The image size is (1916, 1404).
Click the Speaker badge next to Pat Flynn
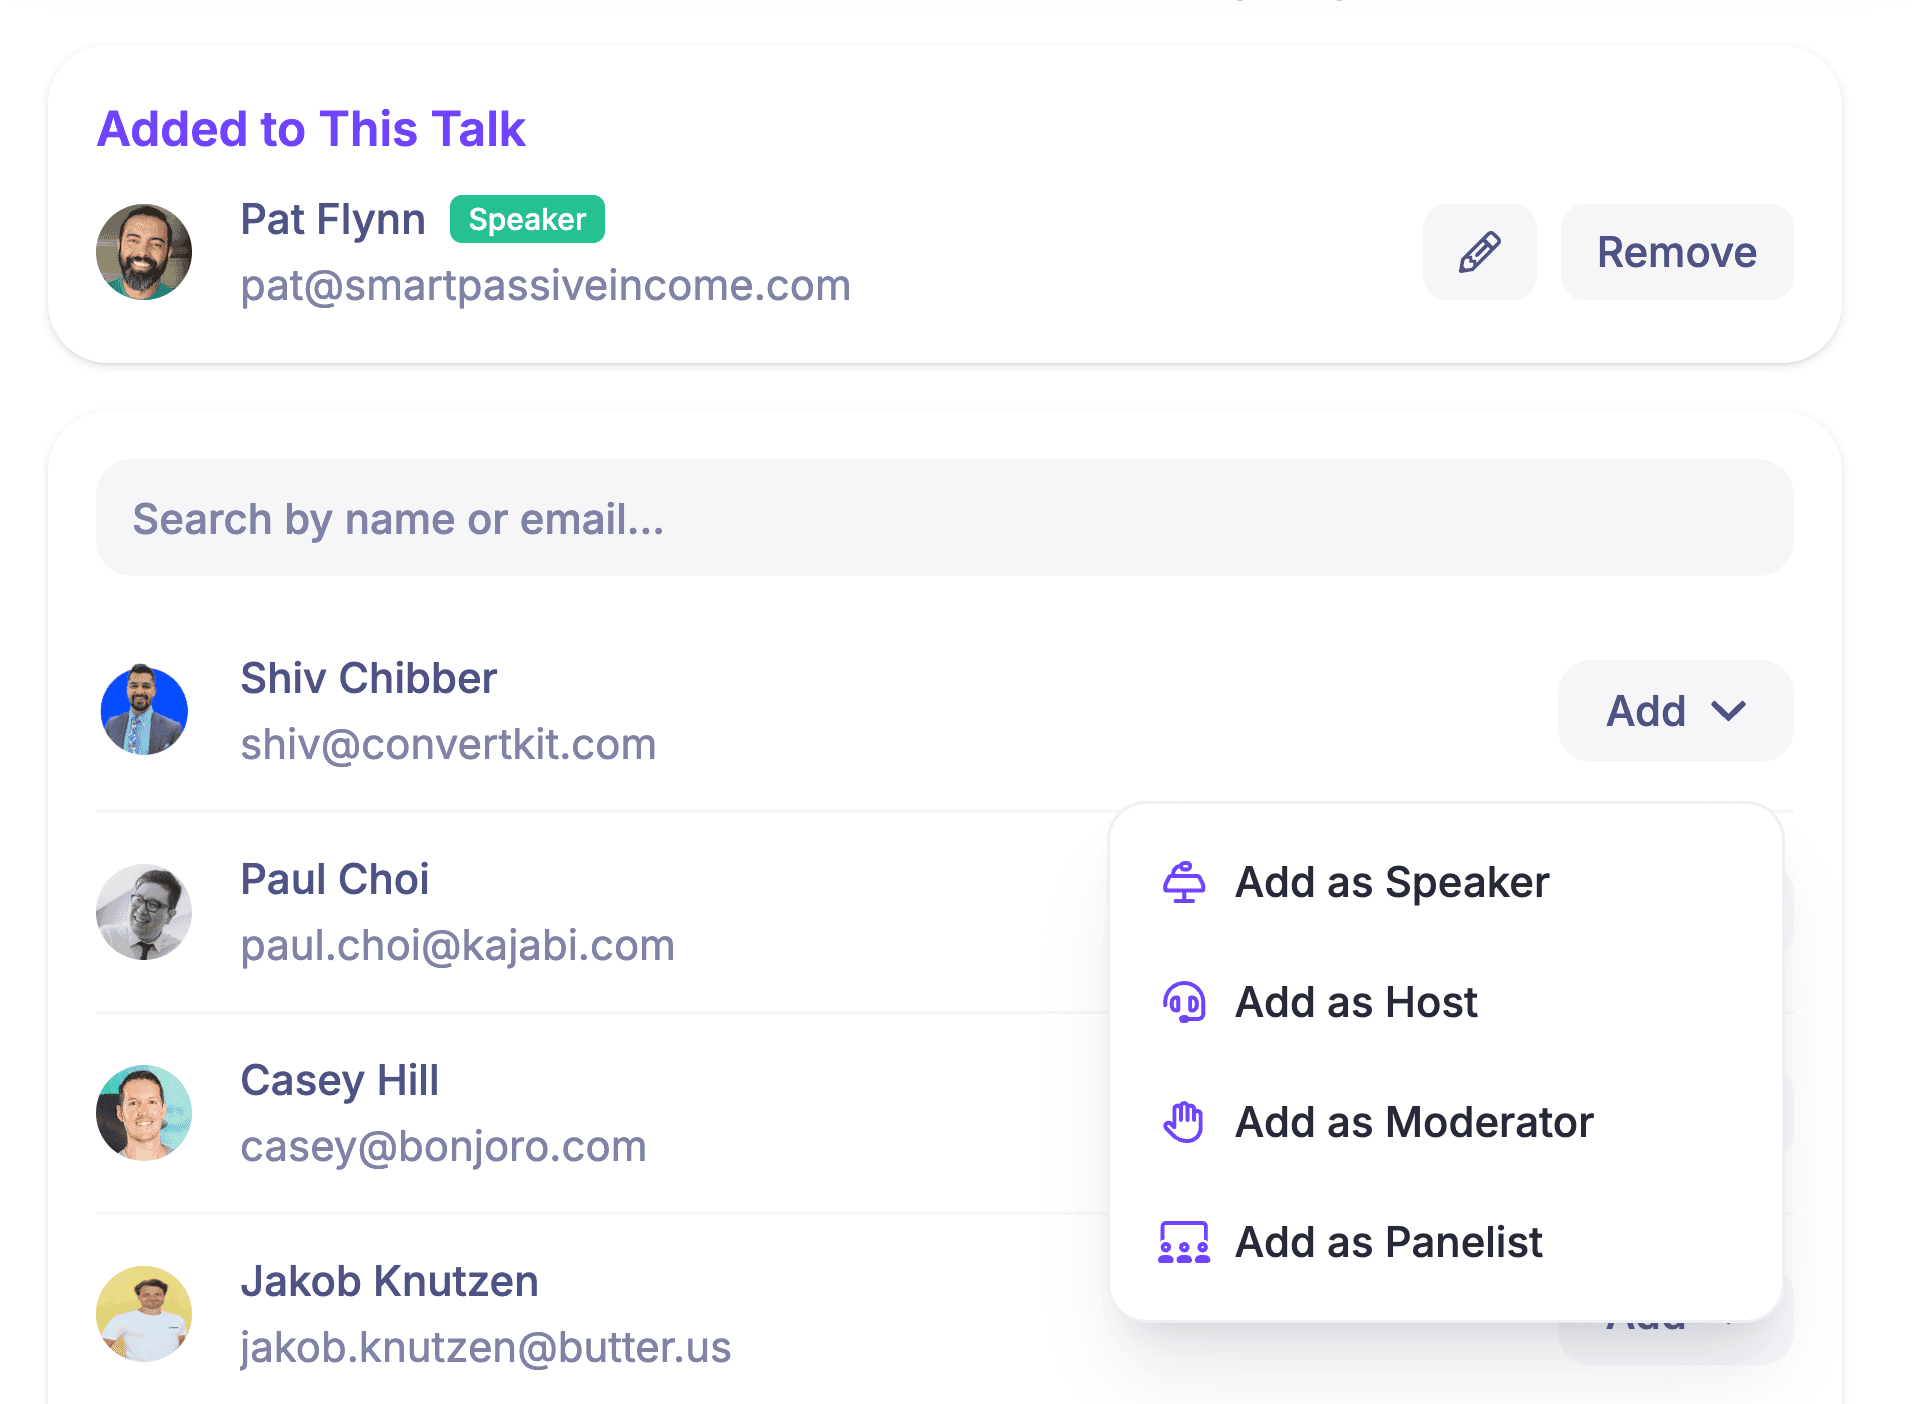(527, 219)
